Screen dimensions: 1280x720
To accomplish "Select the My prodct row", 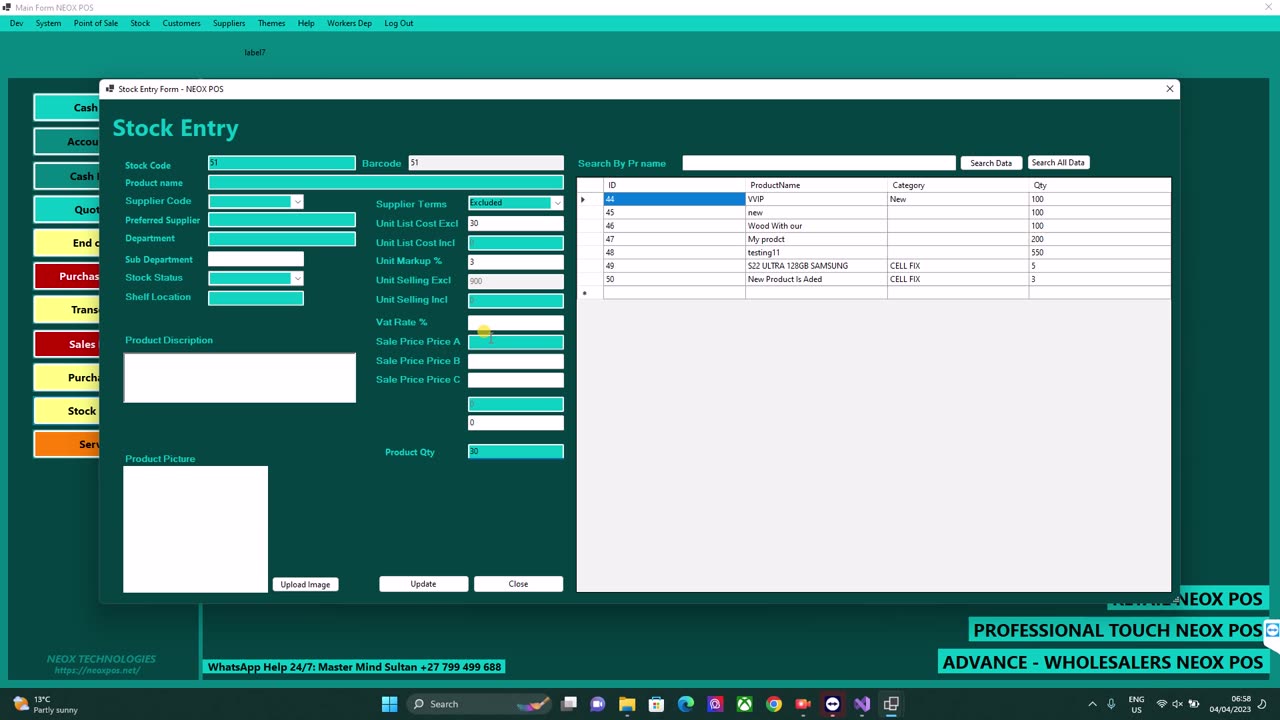I will (874, 239).
